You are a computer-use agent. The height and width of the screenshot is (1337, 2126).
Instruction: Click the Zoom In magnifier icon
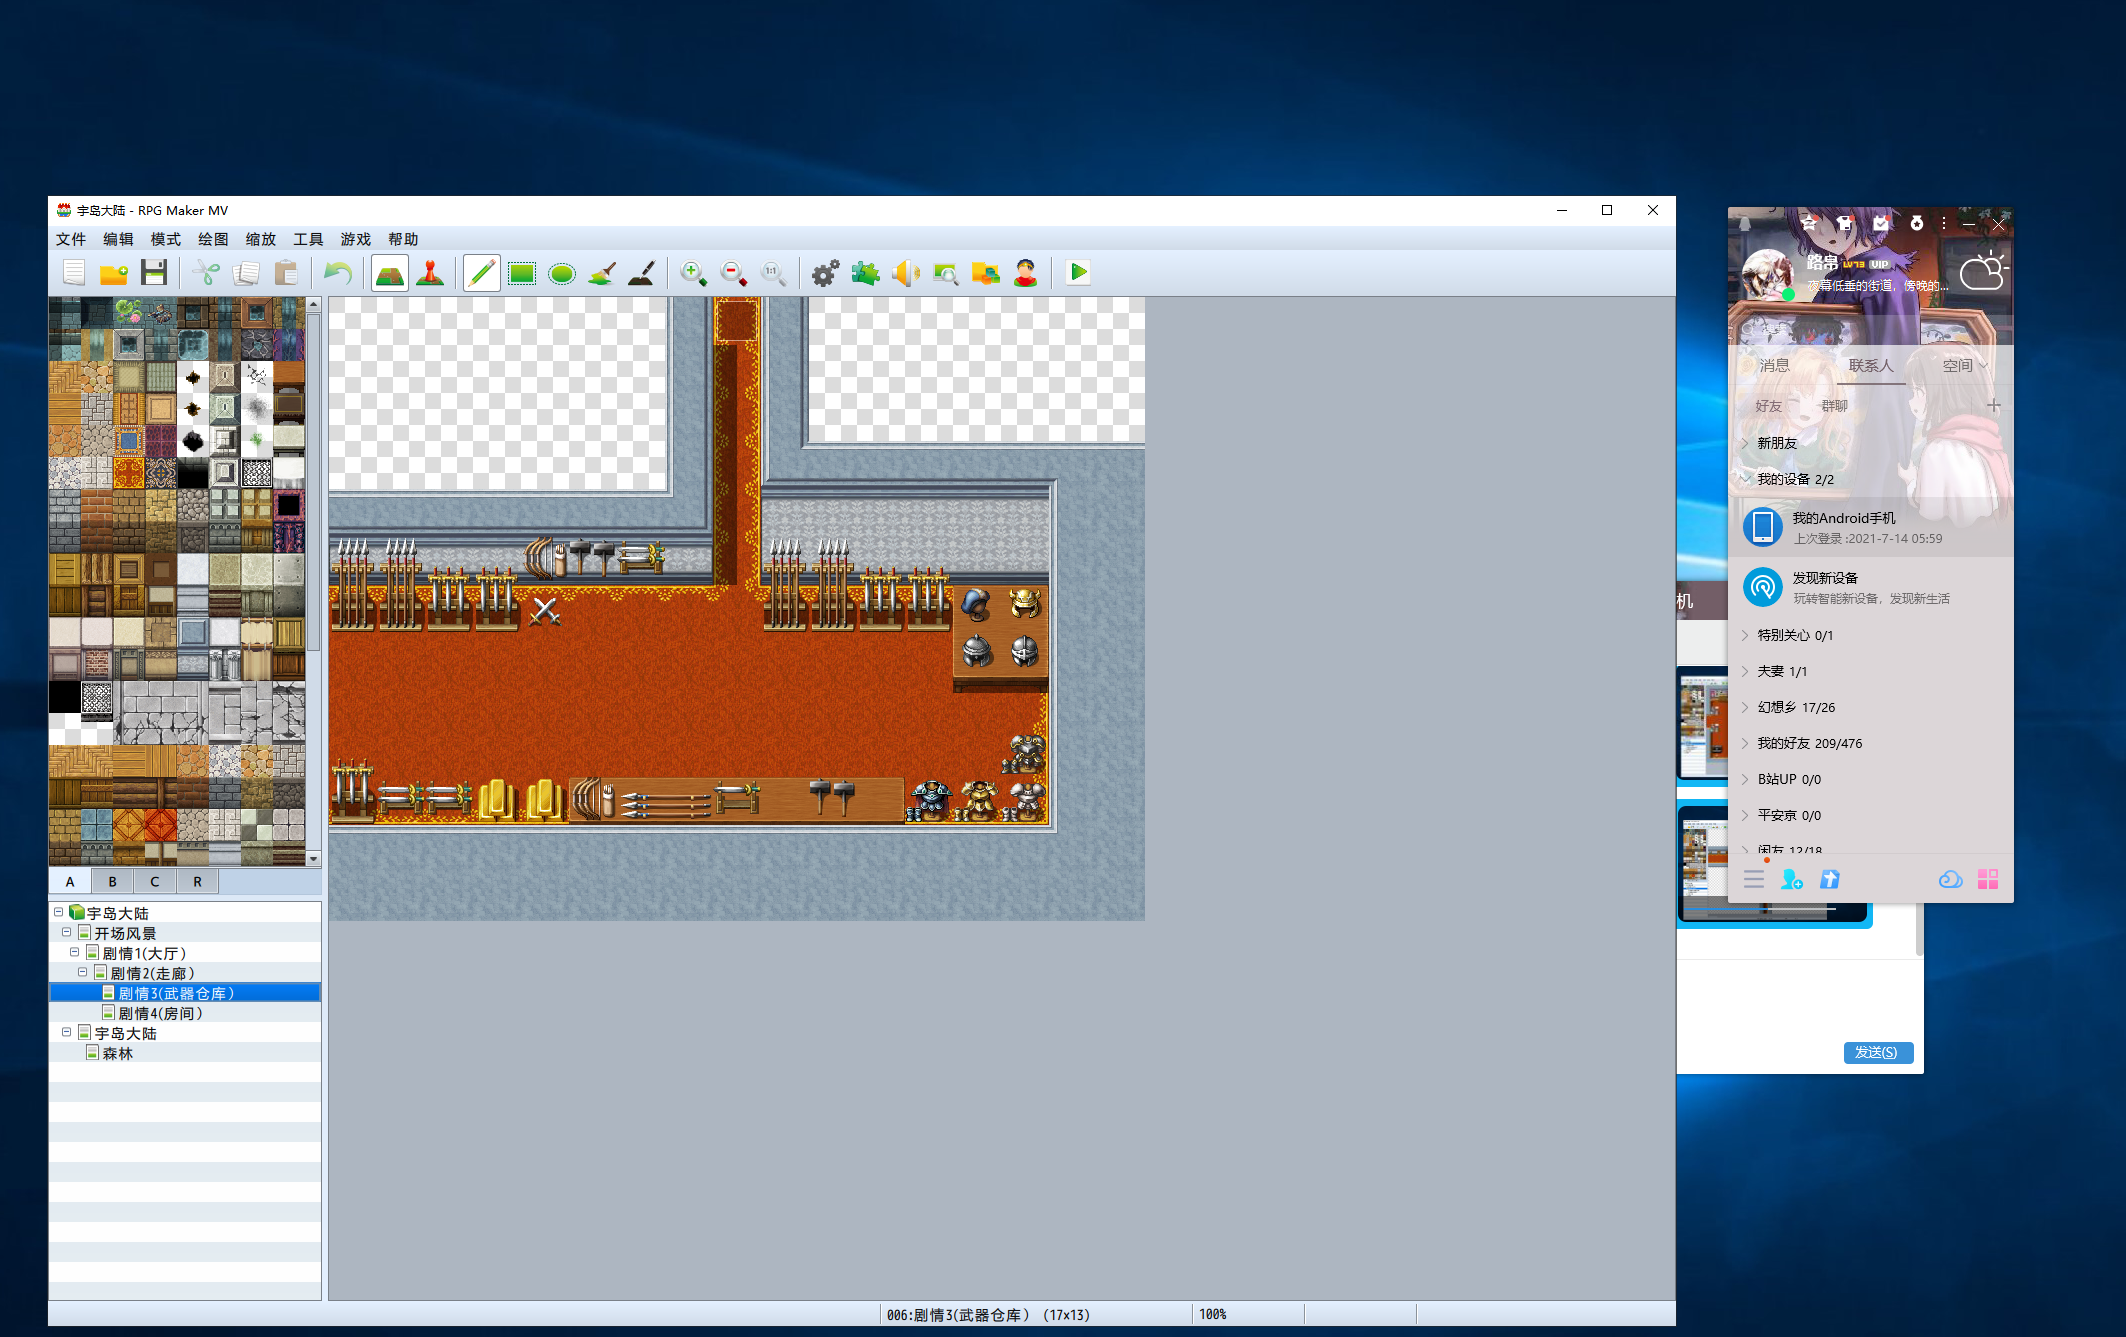[x=693, y=273]
